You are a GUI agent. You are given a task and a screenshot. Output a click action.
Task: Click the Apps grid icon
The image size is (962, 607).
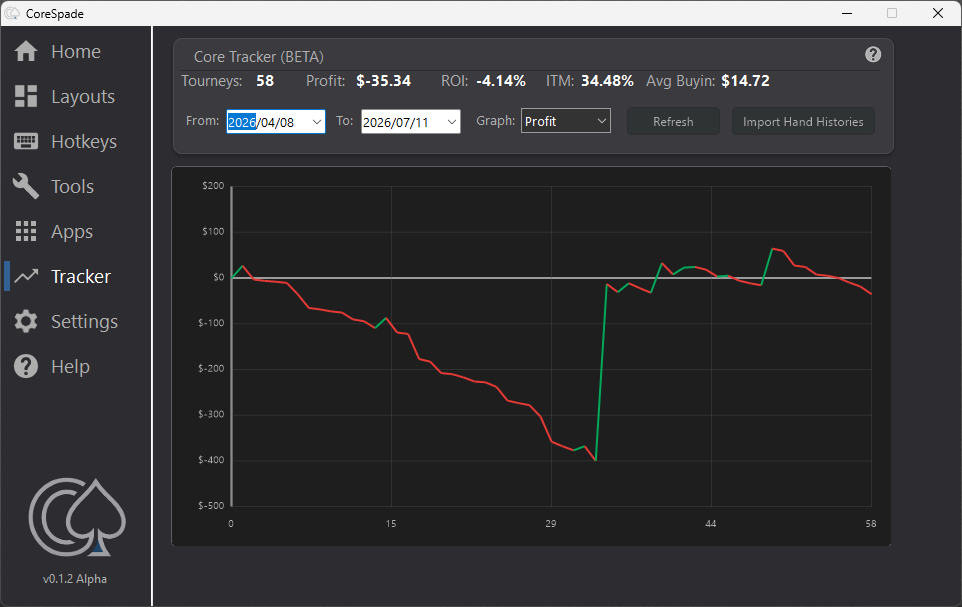tap(26, 231)
